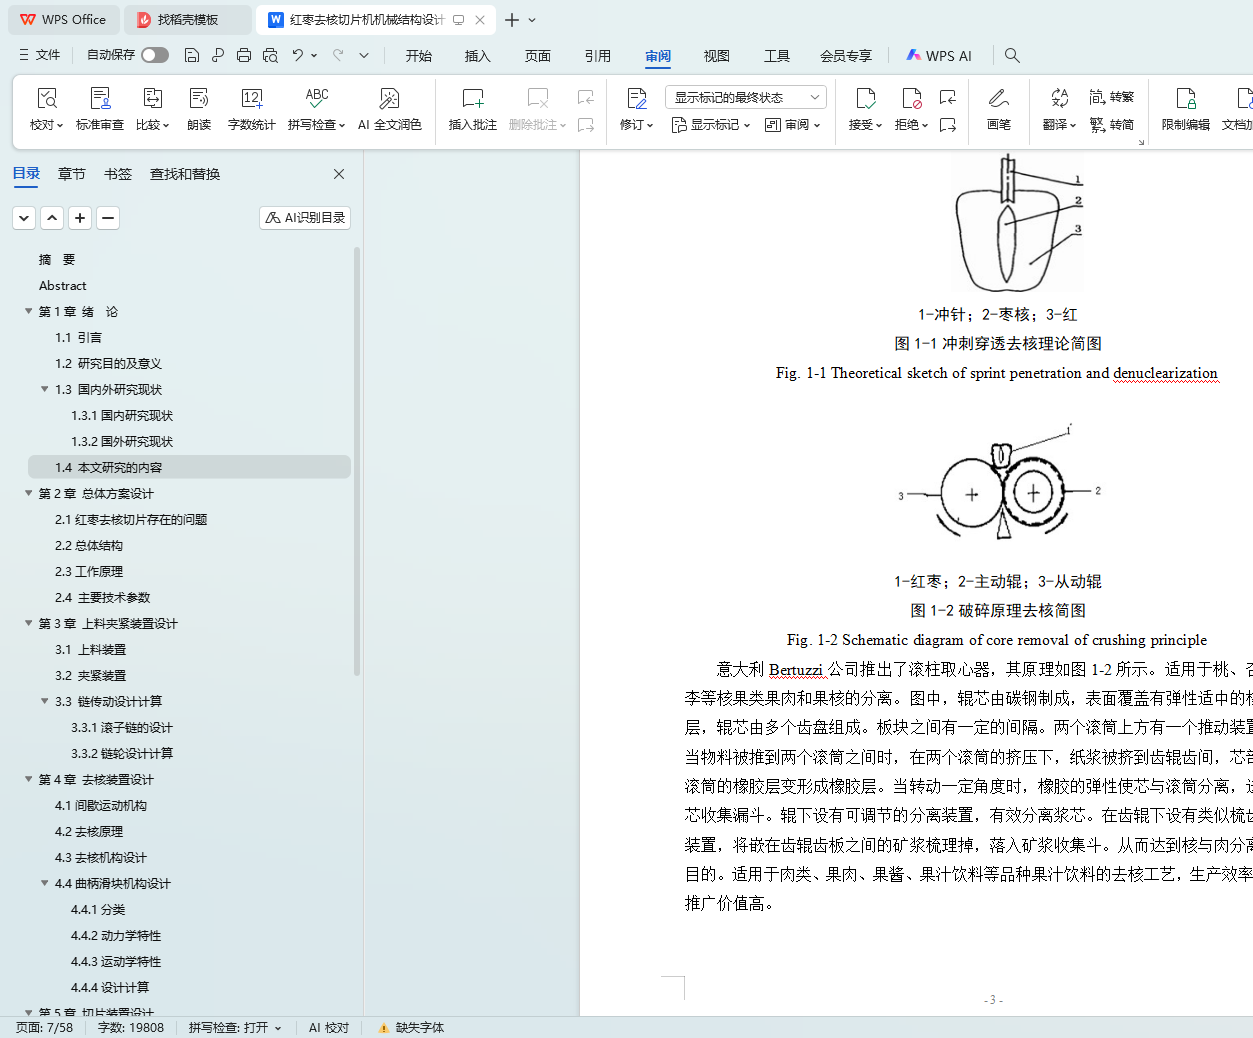1253x1038 pixels.
Task: Click 缺失字体 warning in status bar
Action: click(x=411, y=1028)
